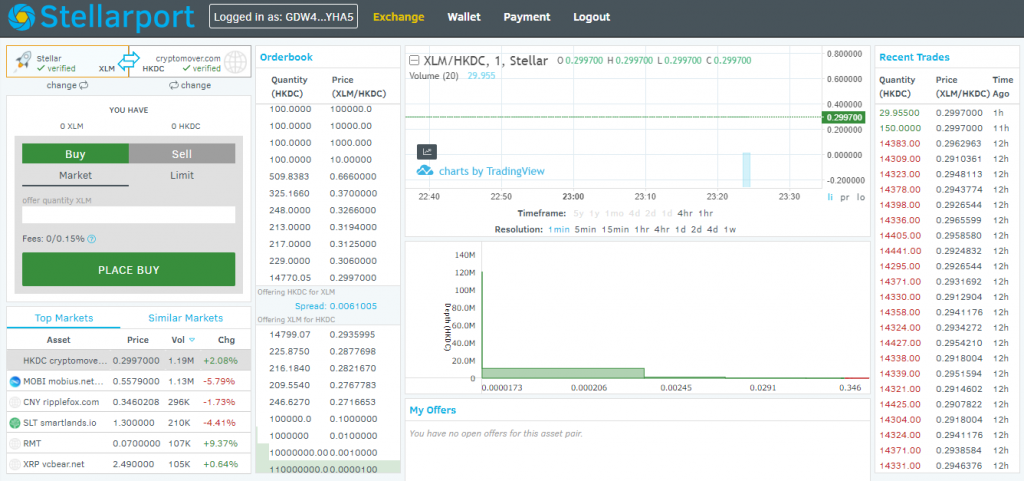Click the TradingView cloud logo
The width and height of the screenshot is (1024, 481).
(424, 171)
